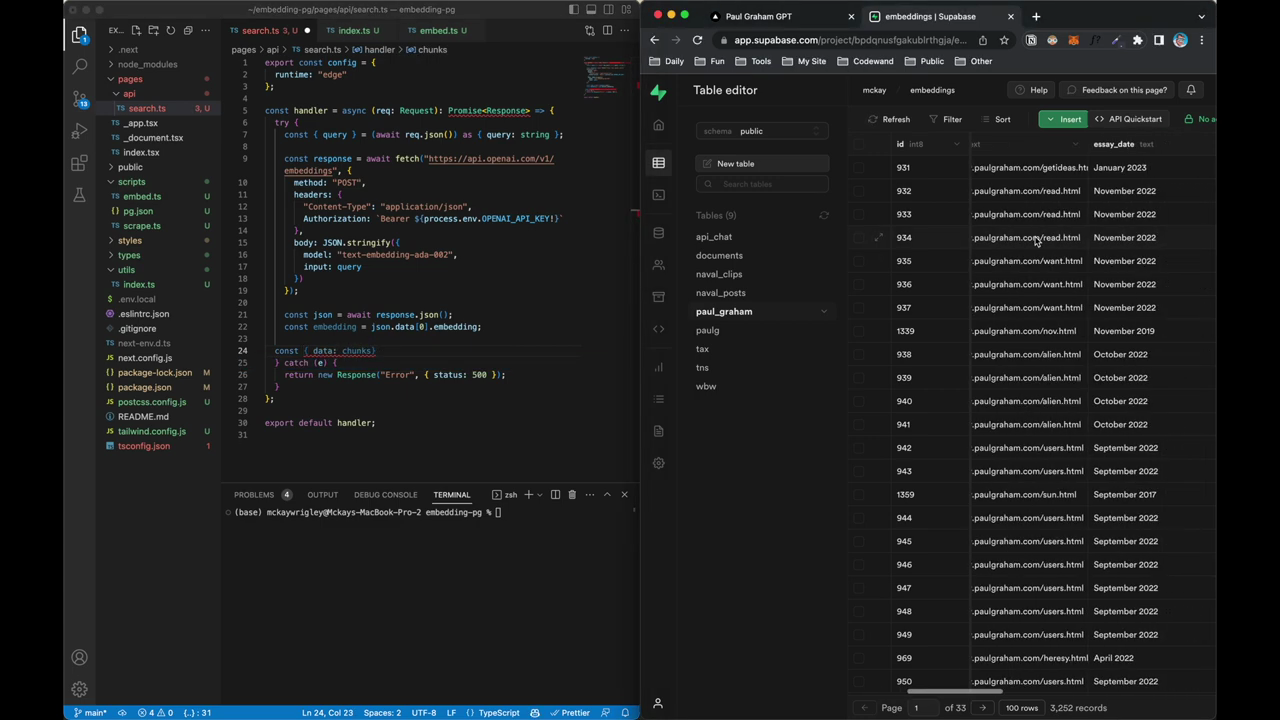
Task: Open Supabase Storage sidebar icon
Action: (658, 297)
